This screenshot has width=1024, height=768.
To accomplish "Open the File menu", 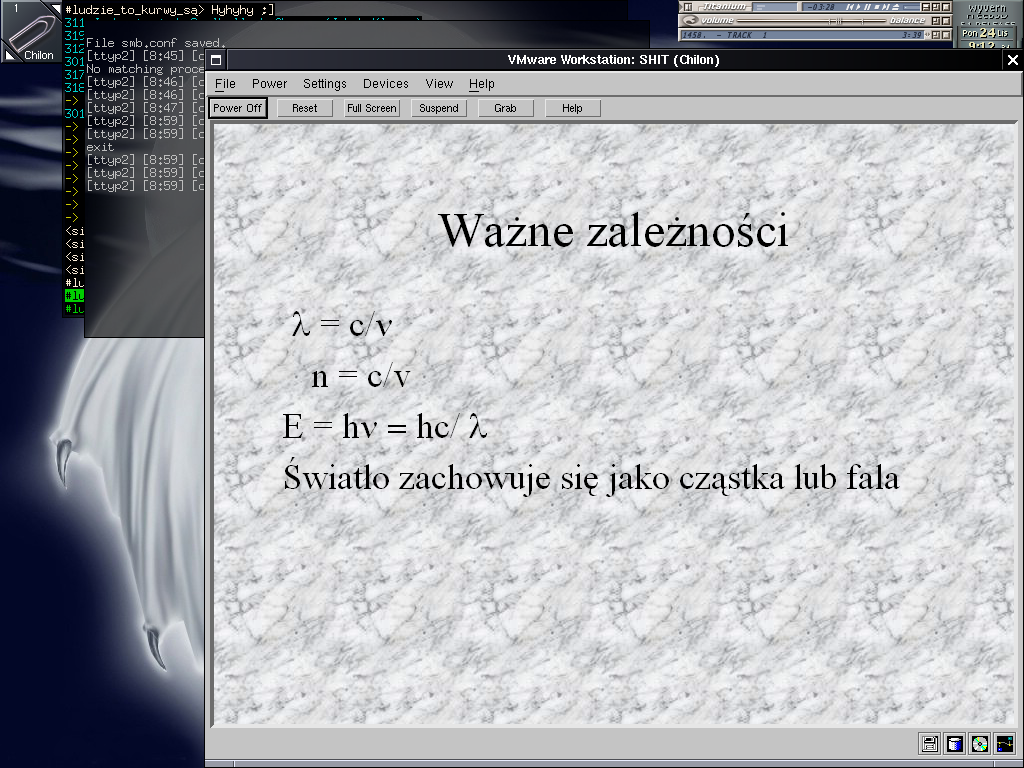I will point(225,84).
